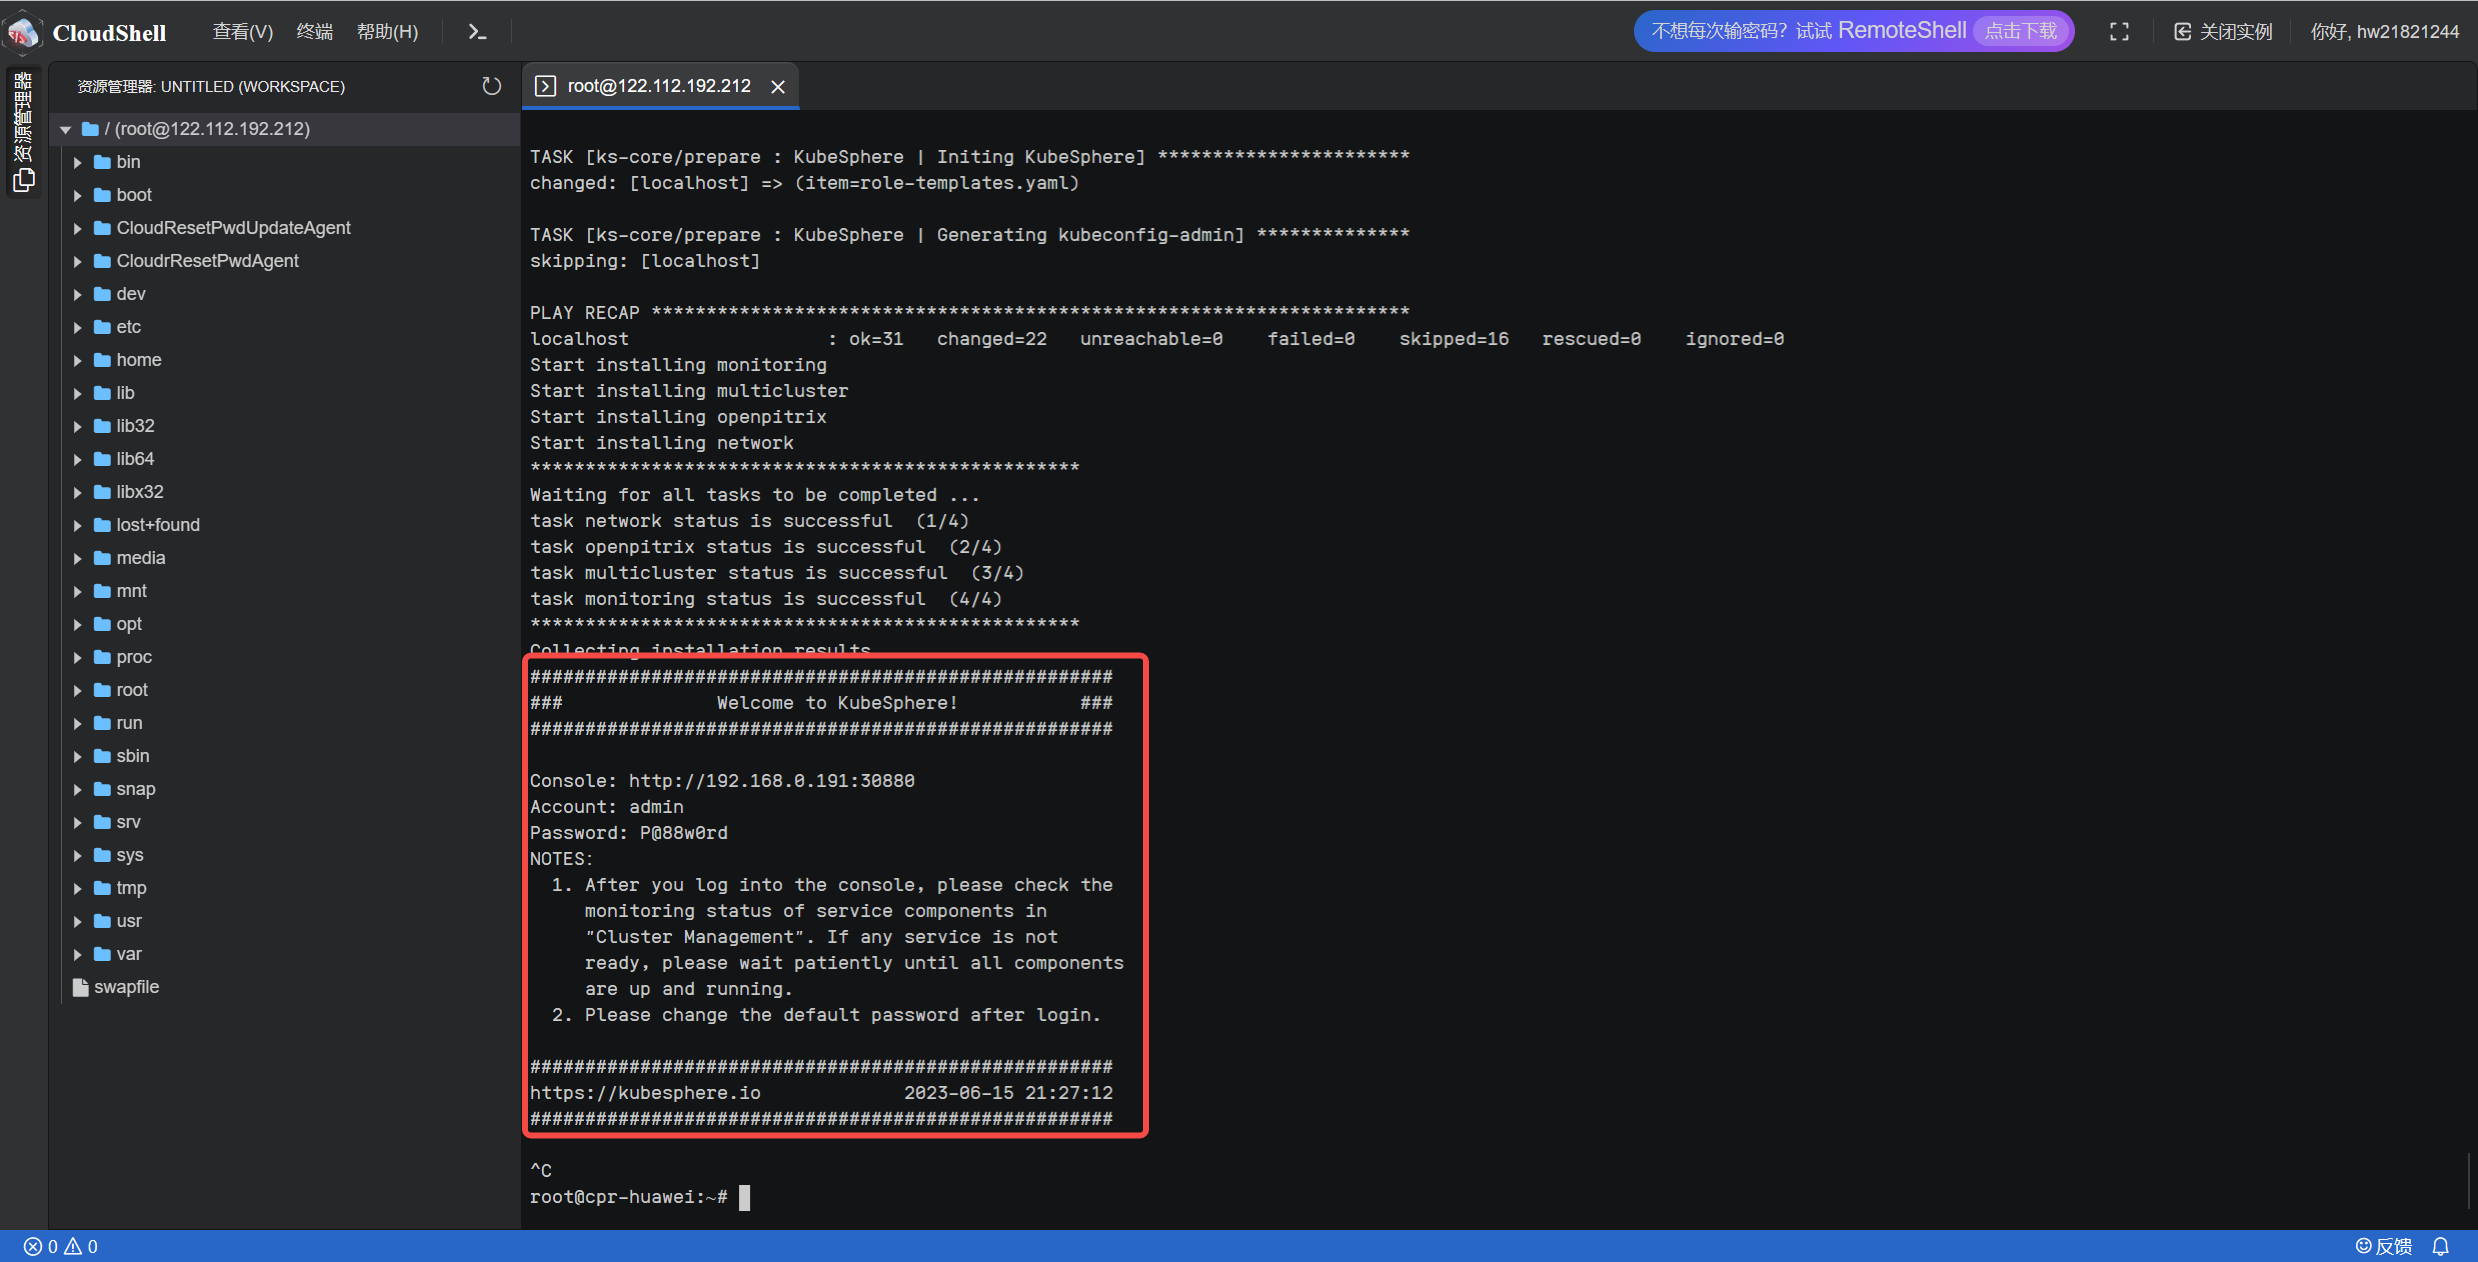This screenshot has width=2478, height=1262.
Task: Click the Welcome to KubeSphere! text
Action: 836,703
